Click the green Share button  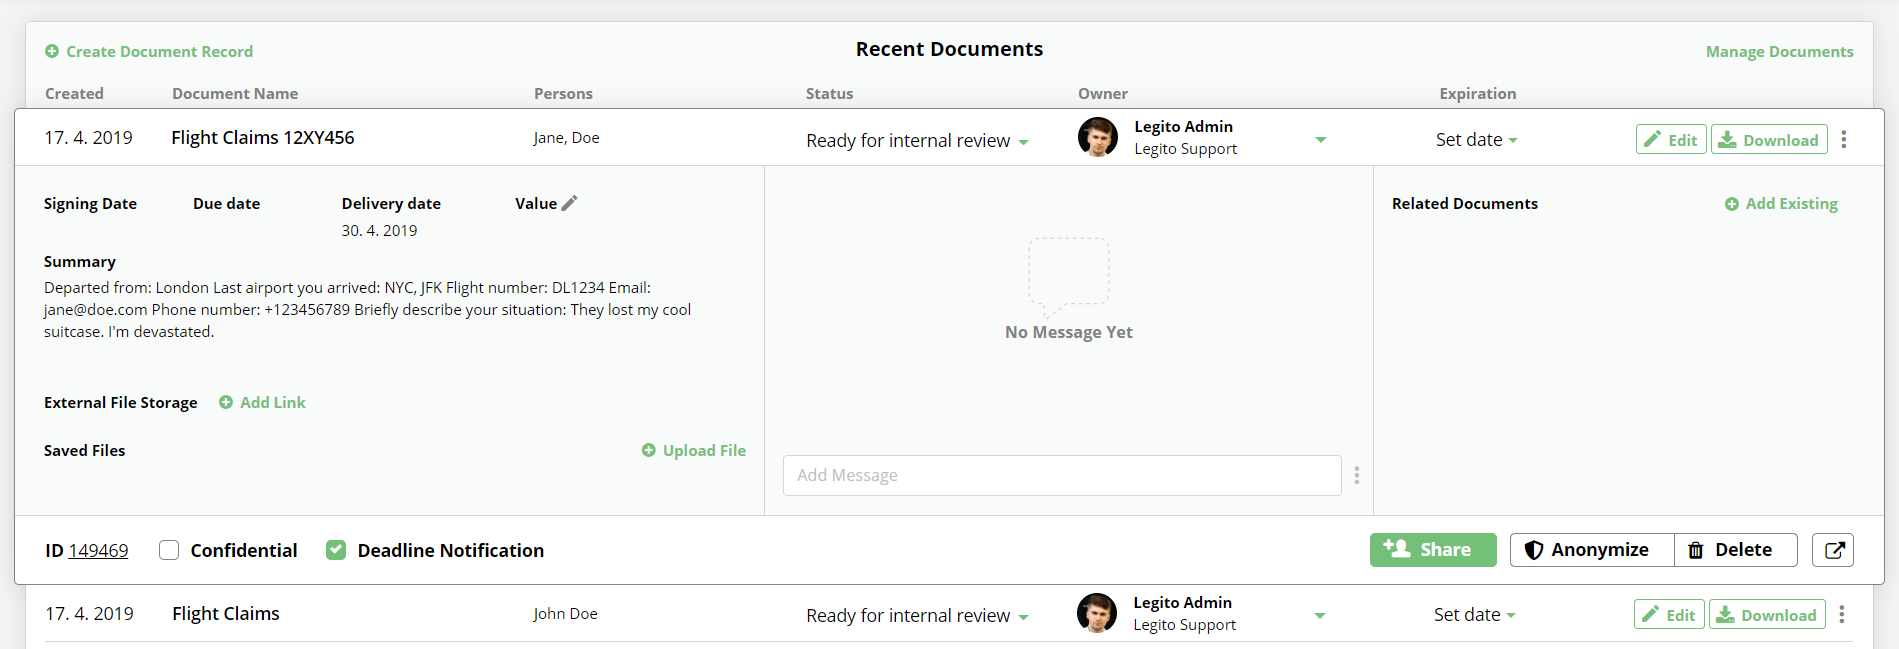1432,549
